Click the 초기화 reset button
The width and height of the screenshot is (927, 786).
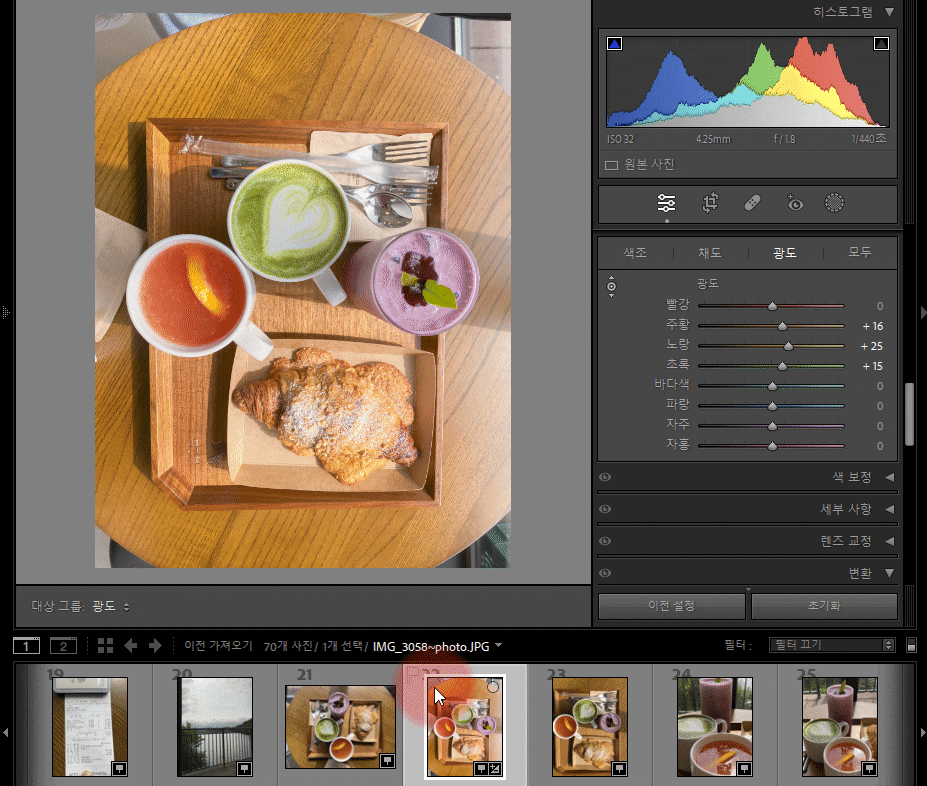click(824, 606)
